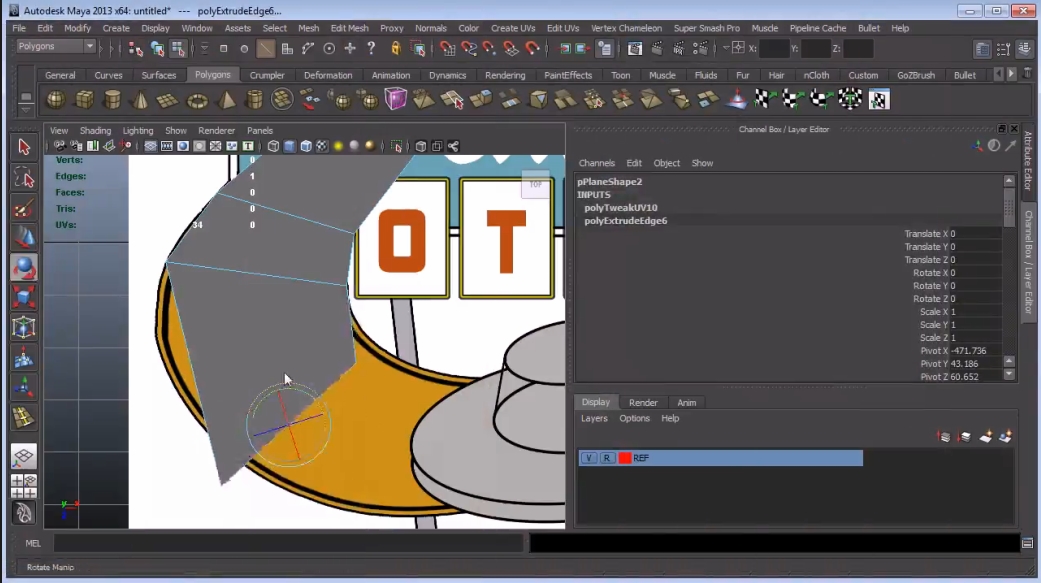Create a polygon plane from shelf
Image resolution: width=1041 pixels, height=583 pixels.
pos(168,100)
